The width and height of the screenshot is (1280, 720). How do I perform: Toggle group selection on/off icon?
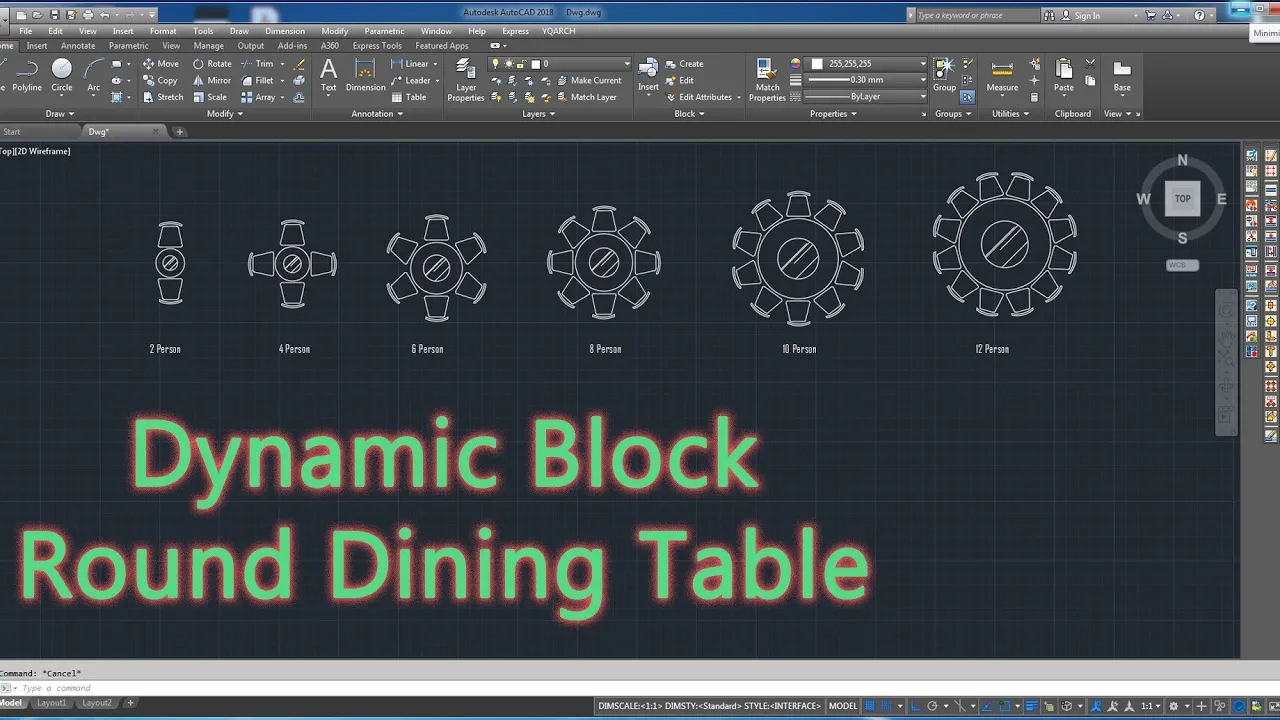[967, 97]
